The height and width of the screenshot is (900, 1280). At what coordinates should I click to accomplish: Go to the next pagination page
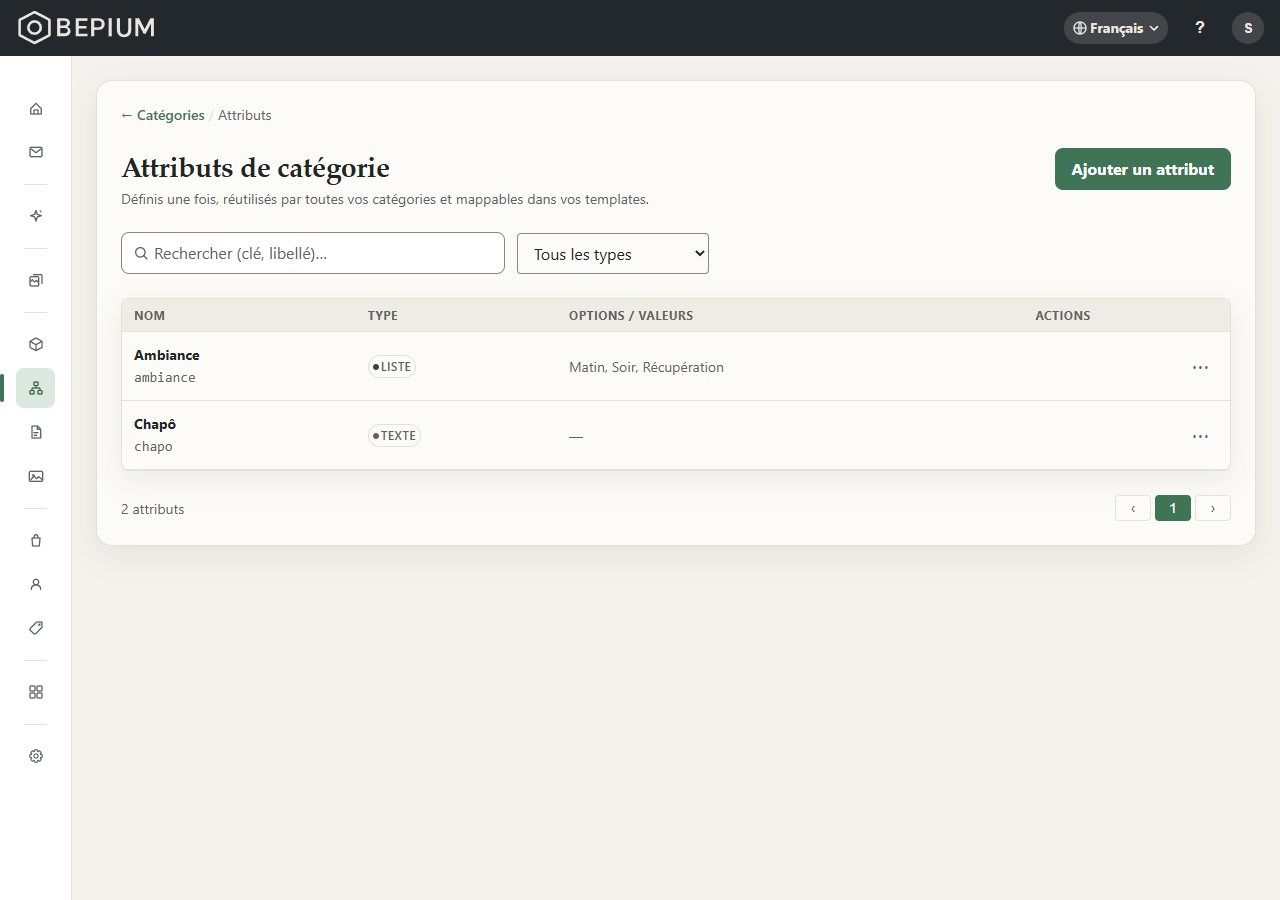click(x=1213, y=508)
